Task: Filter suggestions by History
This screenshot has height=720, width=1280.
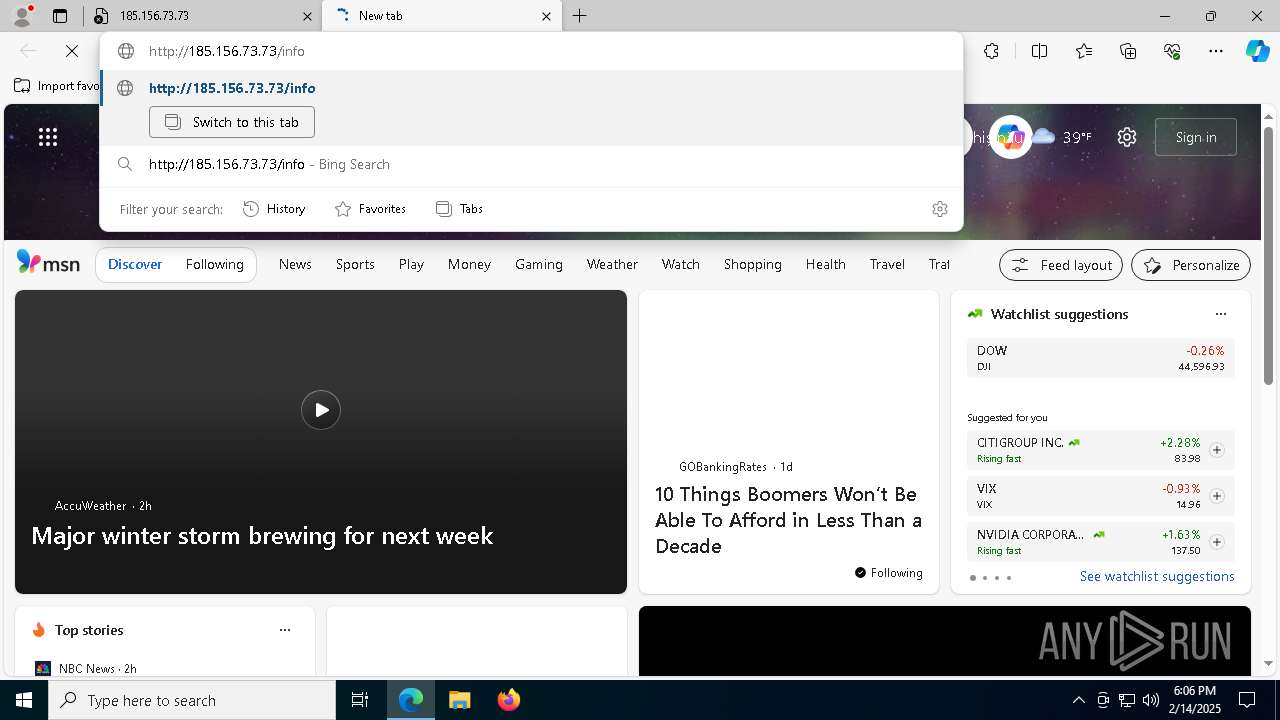Action: 274,209
